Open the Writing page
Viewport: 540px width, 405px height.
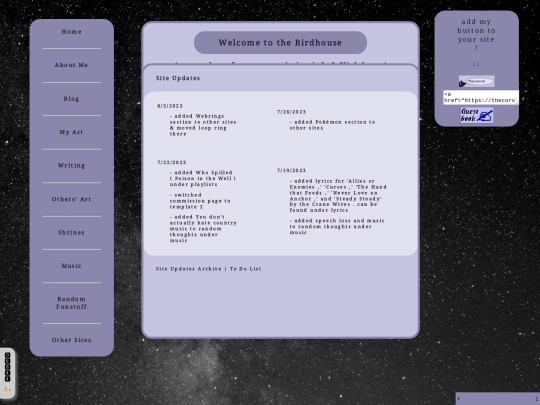pos(72,166)
